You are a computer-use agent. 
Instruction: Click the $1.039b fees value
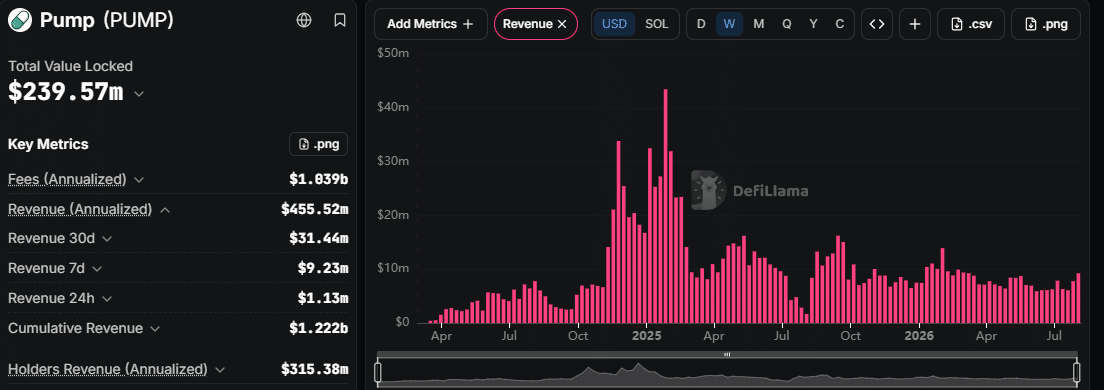pos(318,180)
